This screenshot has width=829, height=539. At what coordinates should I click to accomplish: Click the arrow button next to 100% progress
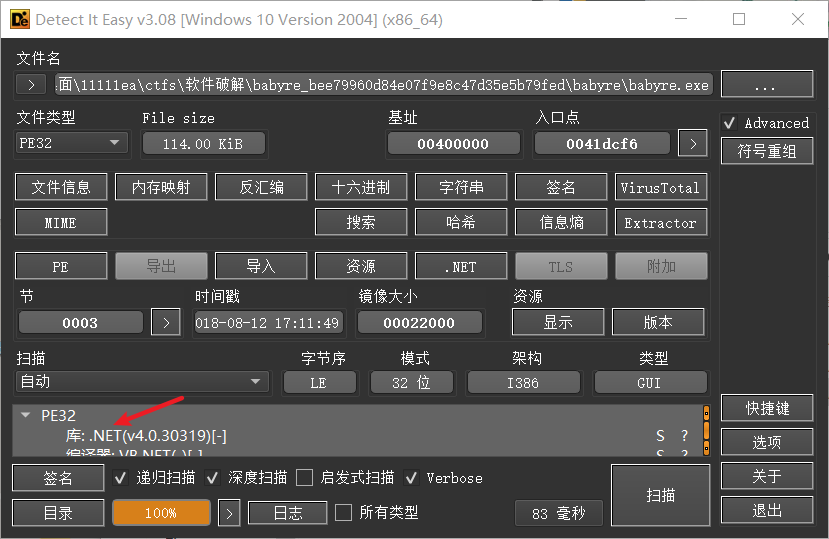[229, 513]
